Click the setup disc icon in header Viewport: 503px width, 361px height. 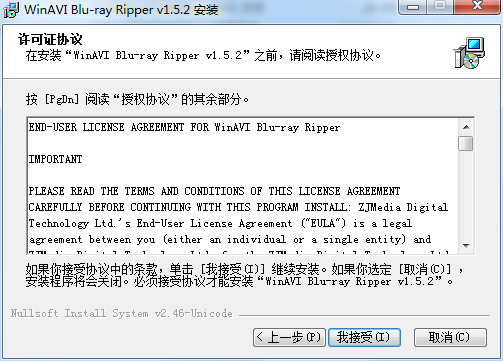point(470,53)
